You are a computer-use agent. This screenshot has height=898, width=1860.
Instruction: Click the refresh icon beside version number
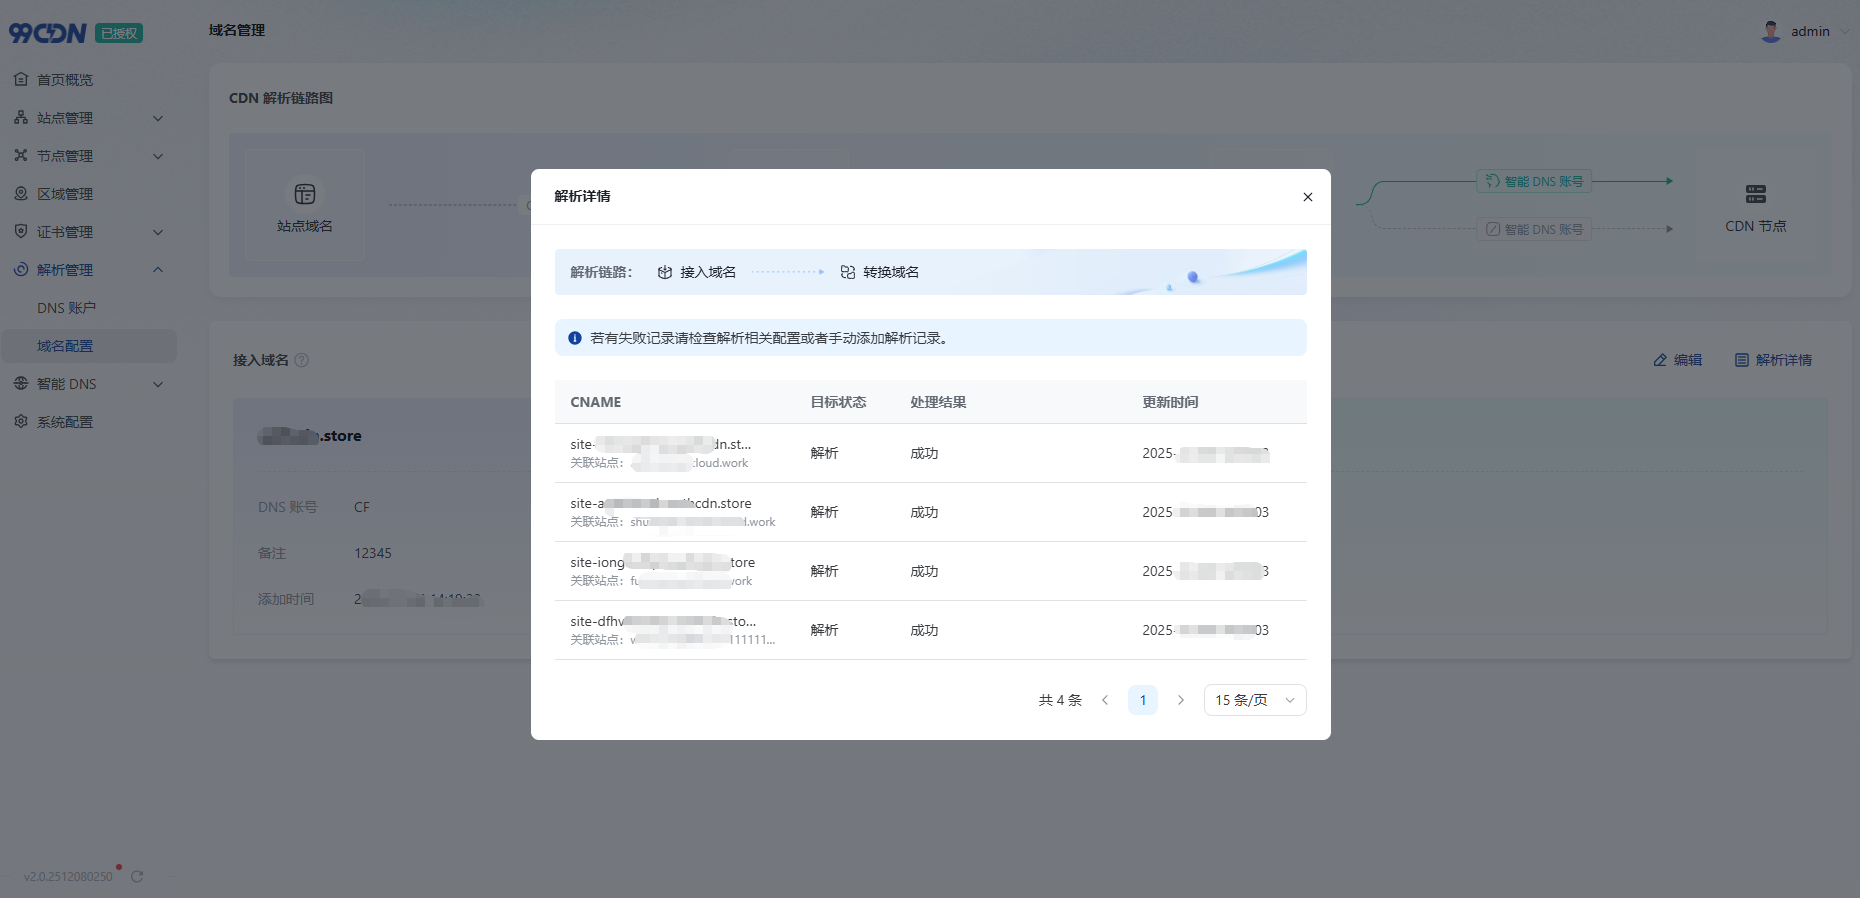point(137,876)
